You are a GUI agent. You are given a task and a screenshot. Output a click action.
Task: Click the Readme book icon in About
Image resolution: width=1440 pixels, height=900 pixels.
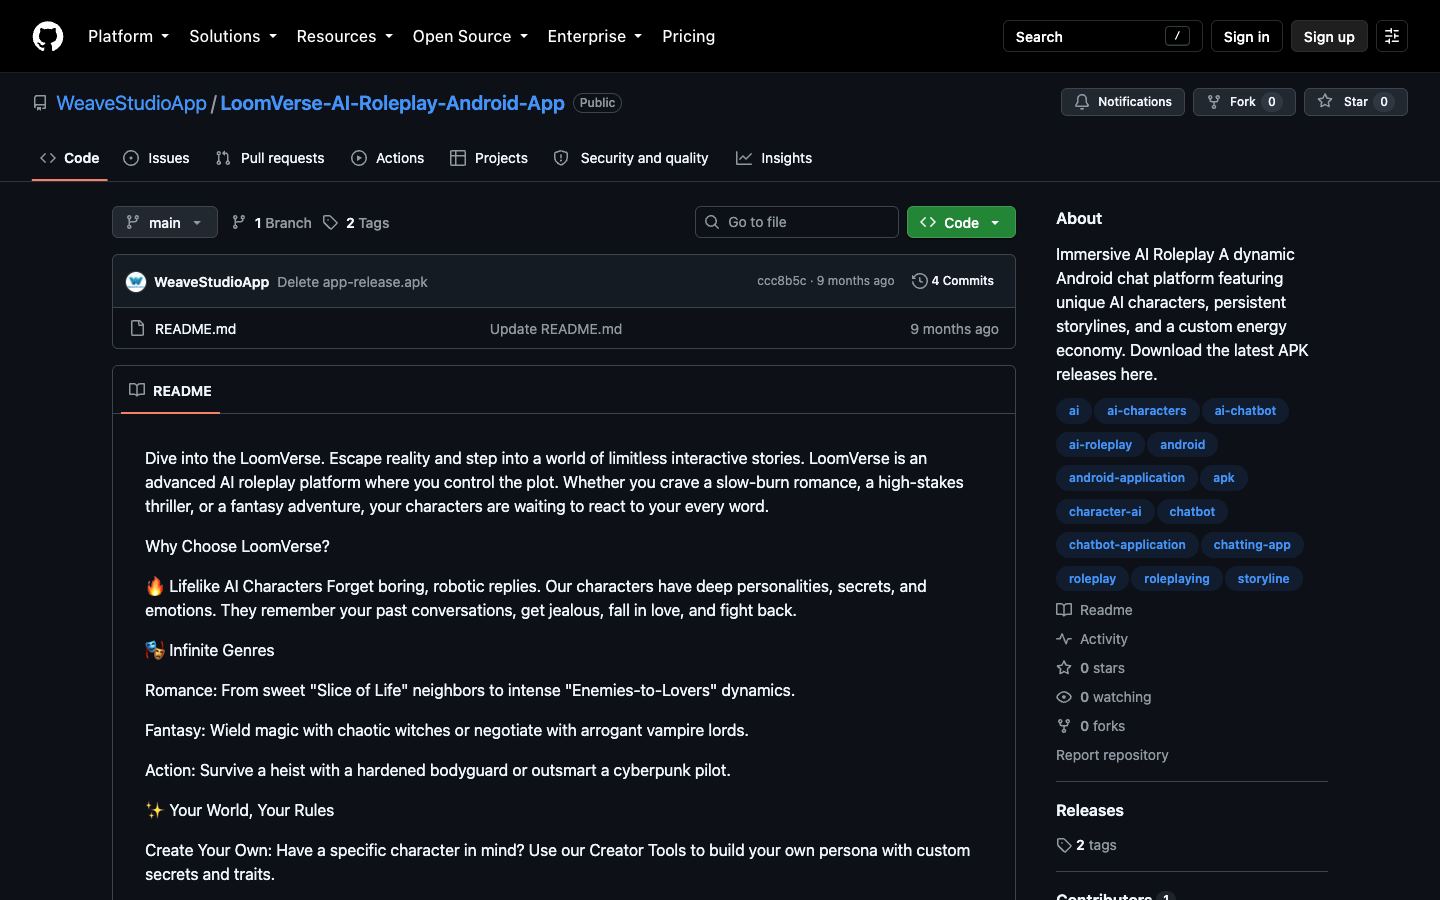point(1064,610)
